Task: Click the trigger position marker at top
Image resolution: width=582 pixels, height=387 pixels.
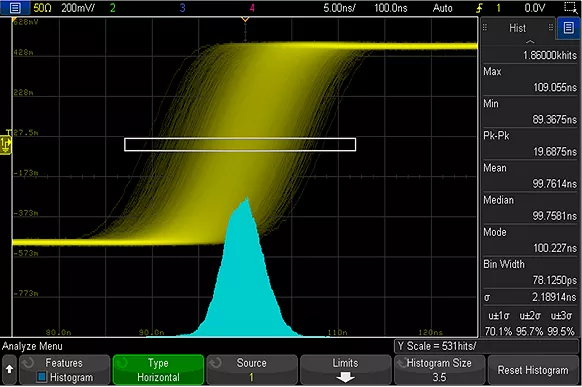Action: 245,19
